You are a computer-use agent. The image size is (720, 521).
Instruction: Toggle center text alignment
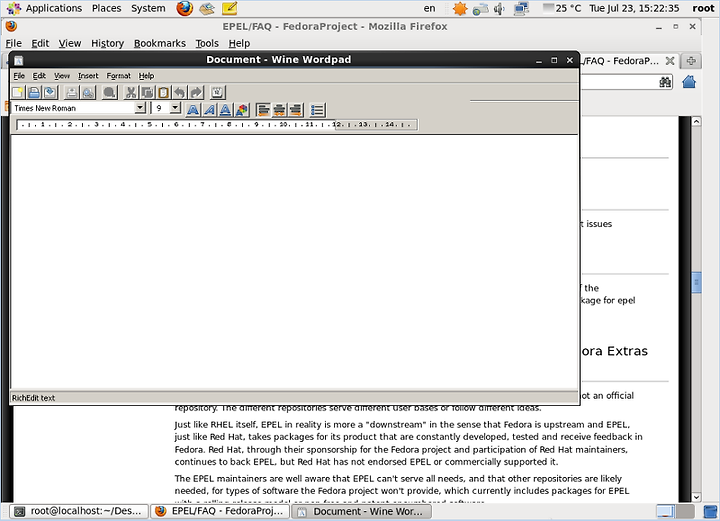click(280, 109)
